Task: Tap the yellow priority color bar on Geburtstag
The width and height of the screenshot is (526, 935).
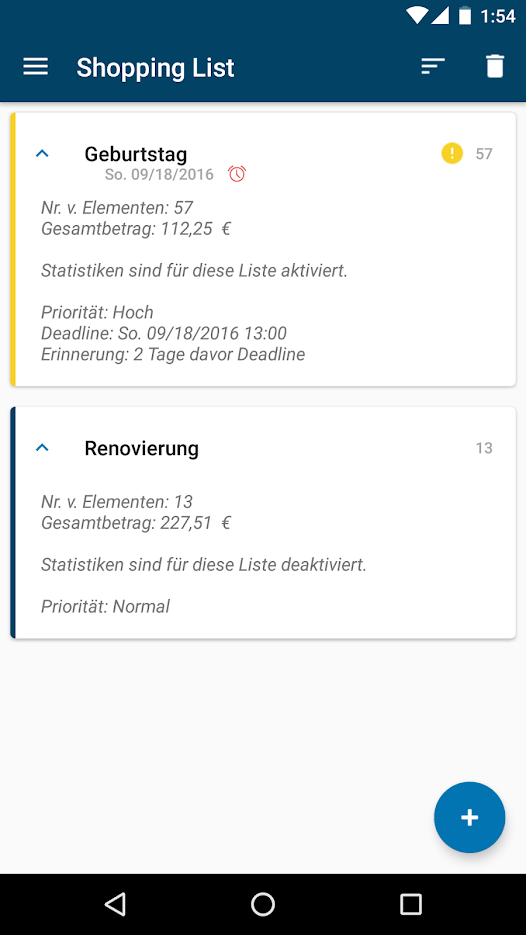Action: pos(13,249)
